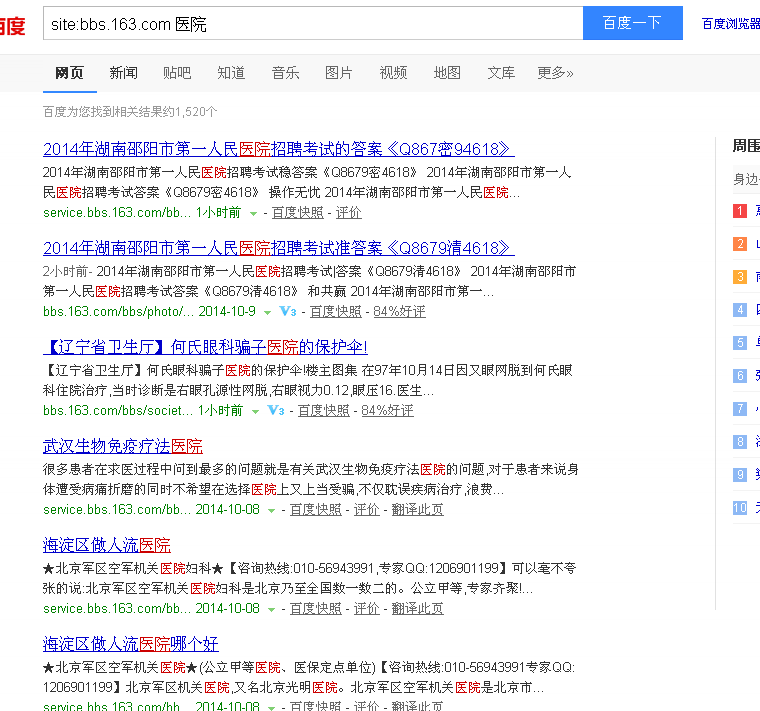Click rank 2 badge in right sidebar
This screenshot has width=760, height=711.
click(740, 243)
